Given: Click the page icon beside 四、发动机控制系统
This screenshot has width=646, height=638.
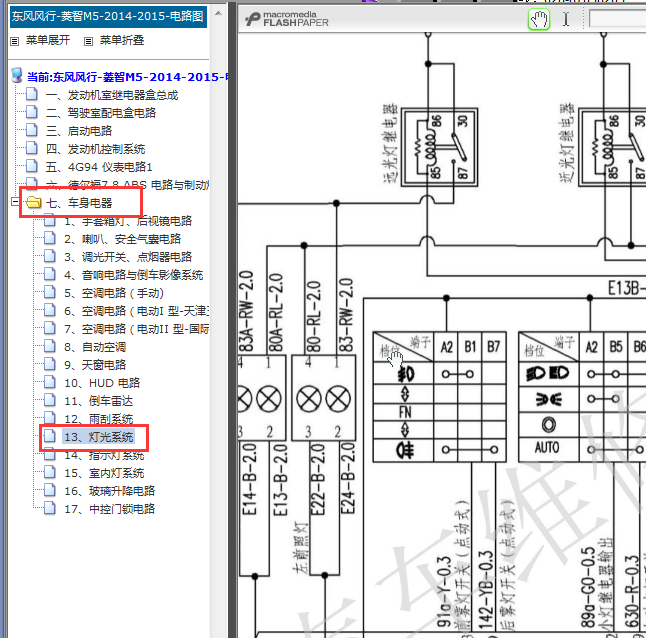Looking at the screenshot, I should [32, 148].
